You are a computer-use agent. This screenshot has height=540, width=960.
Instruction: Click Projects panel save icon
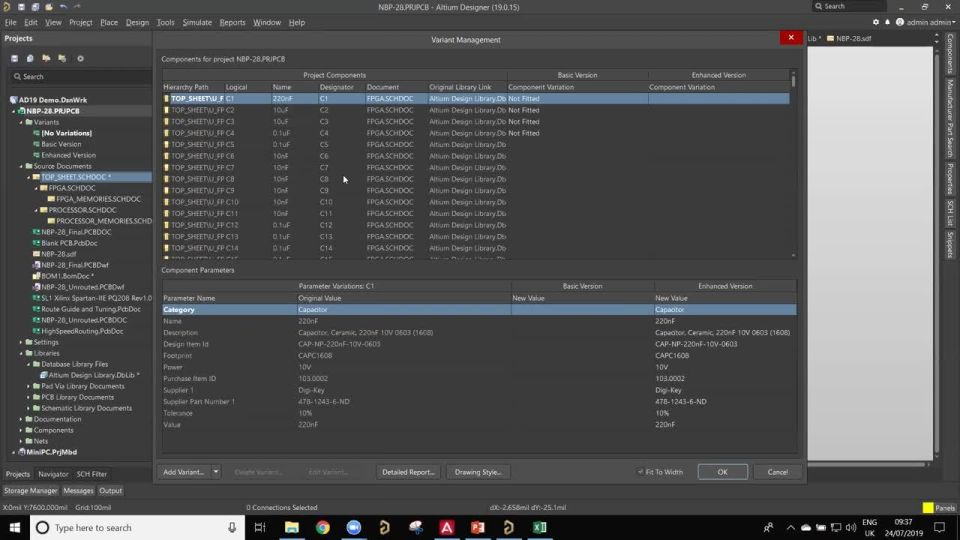pos(15,58)
